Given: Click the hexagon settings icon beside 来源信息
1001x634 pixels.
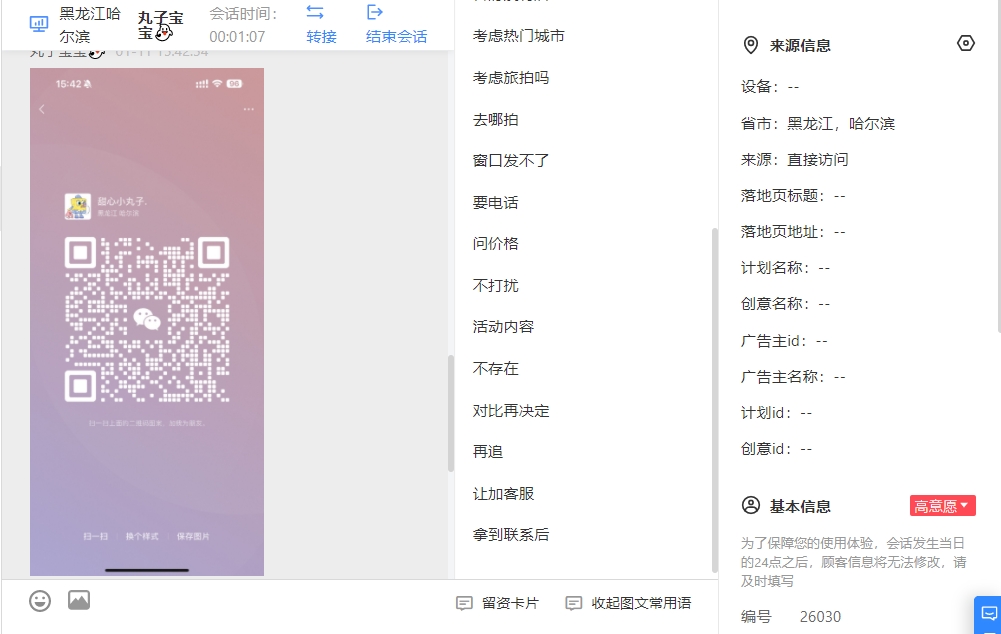Looking at the screenshot, I should point(966,43).
